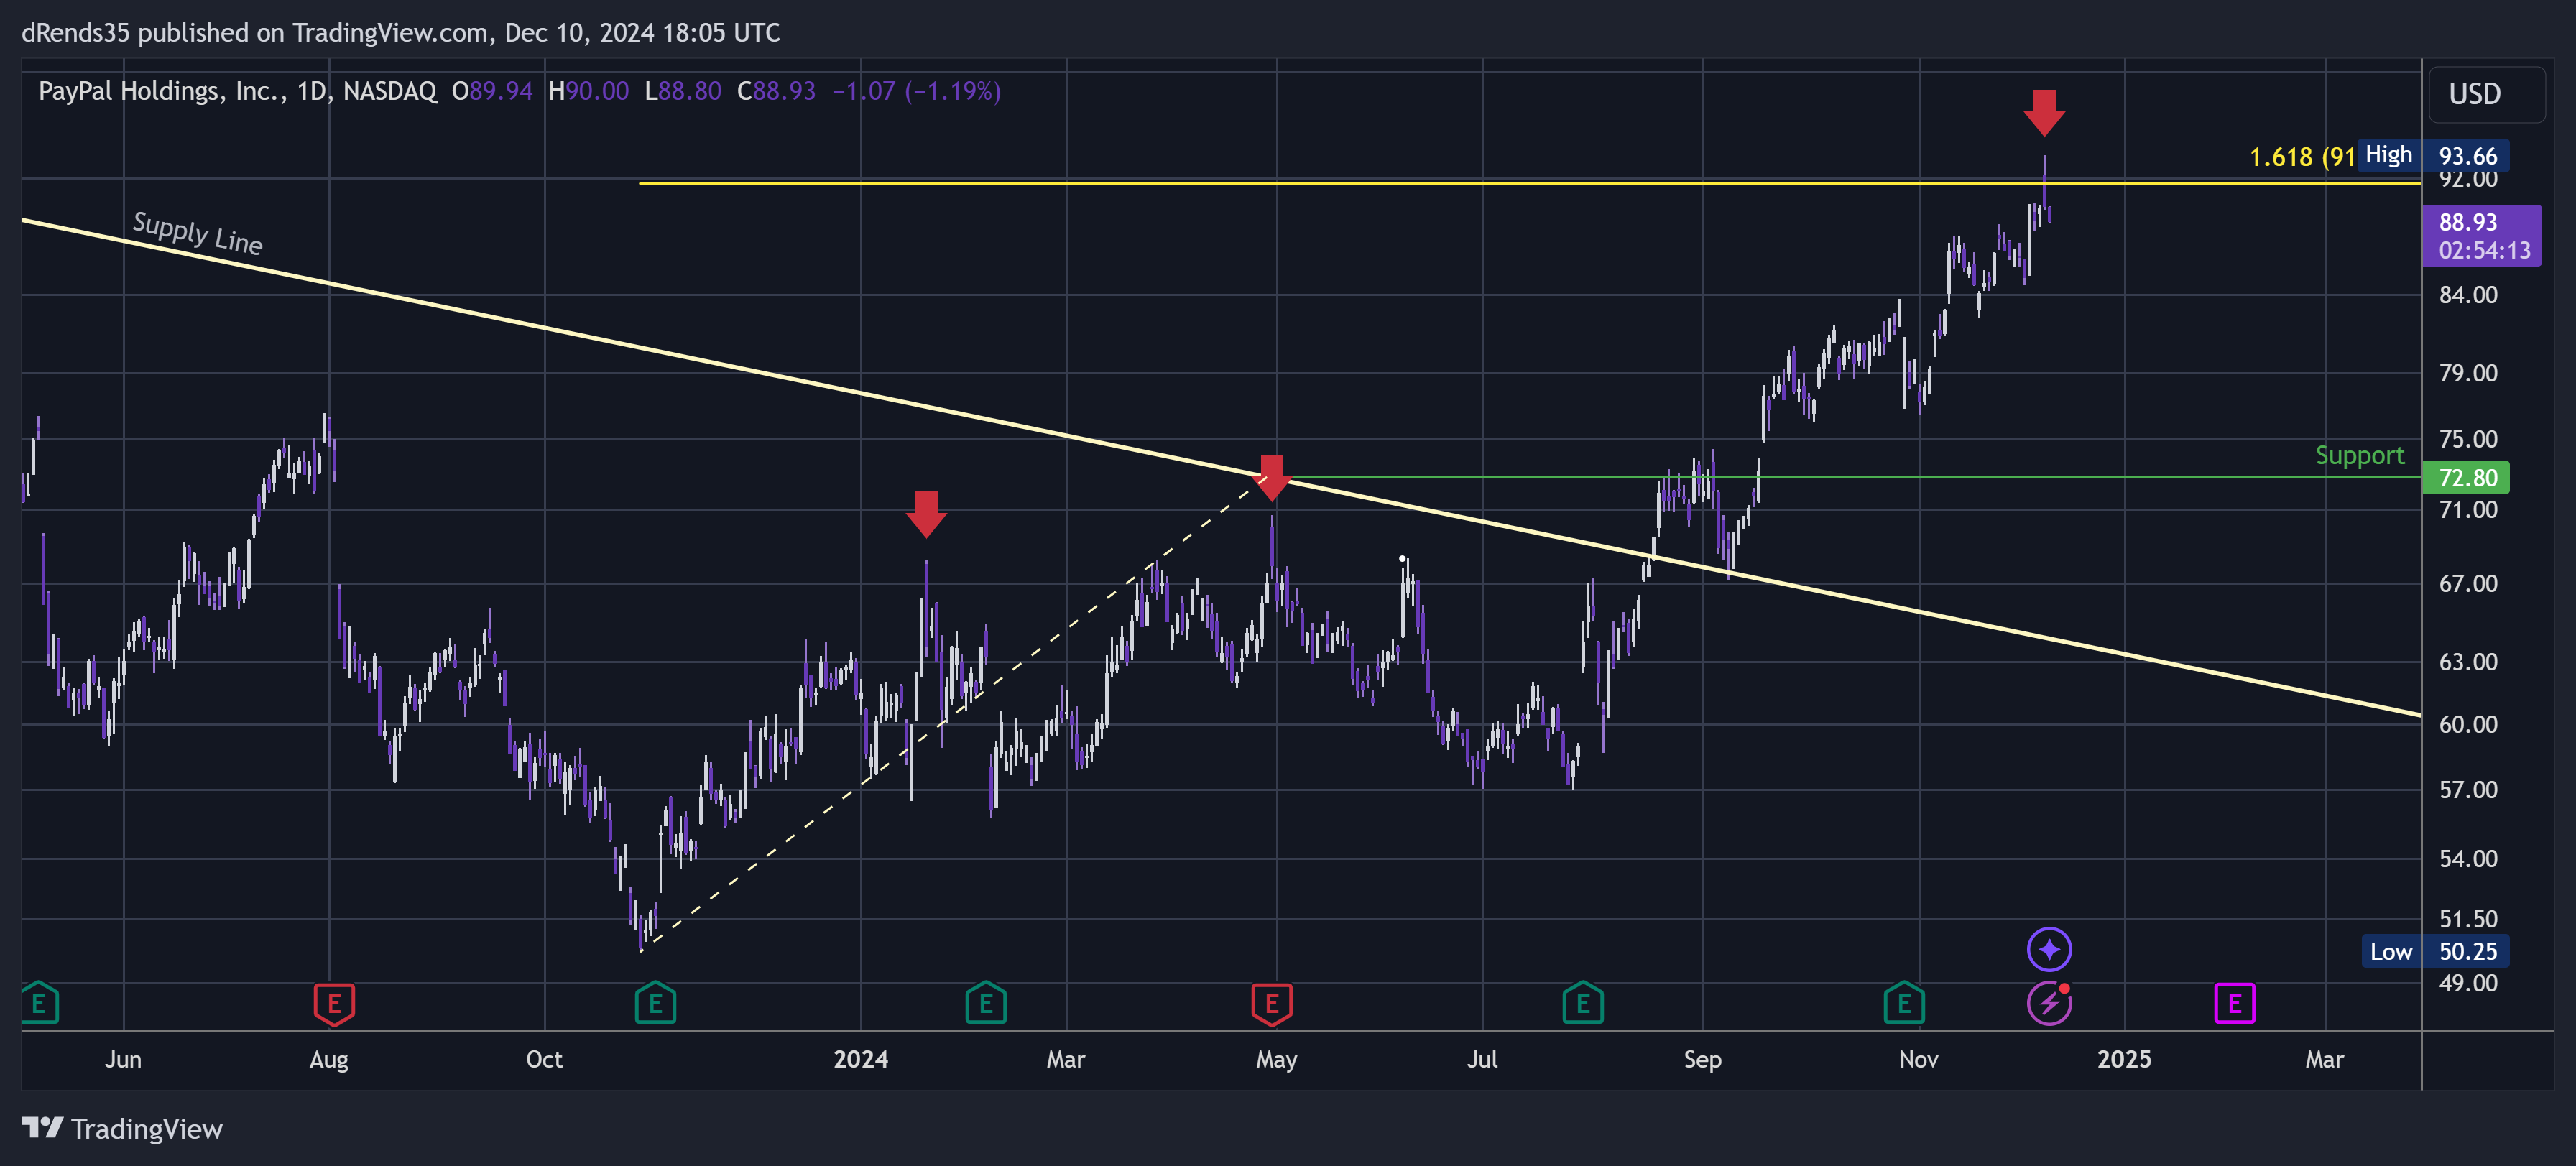
Task: Click the Jul label on the time axis
Action: 1481,1059
